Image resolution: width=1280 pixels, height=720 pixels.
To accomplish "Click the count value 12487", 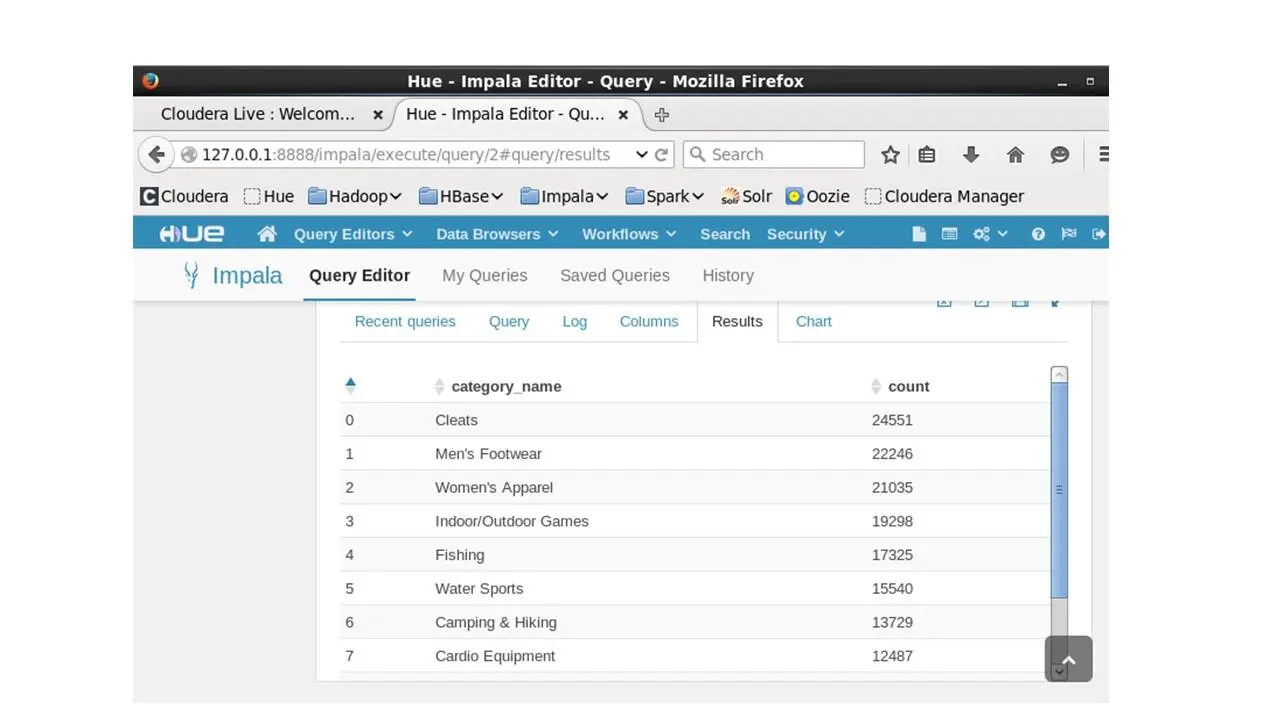I will click(x=892, y=656).
